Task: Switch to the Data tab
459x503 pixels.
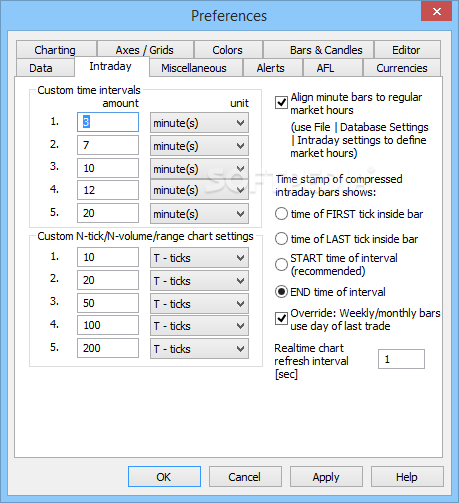Action: [x=45, y=68]
